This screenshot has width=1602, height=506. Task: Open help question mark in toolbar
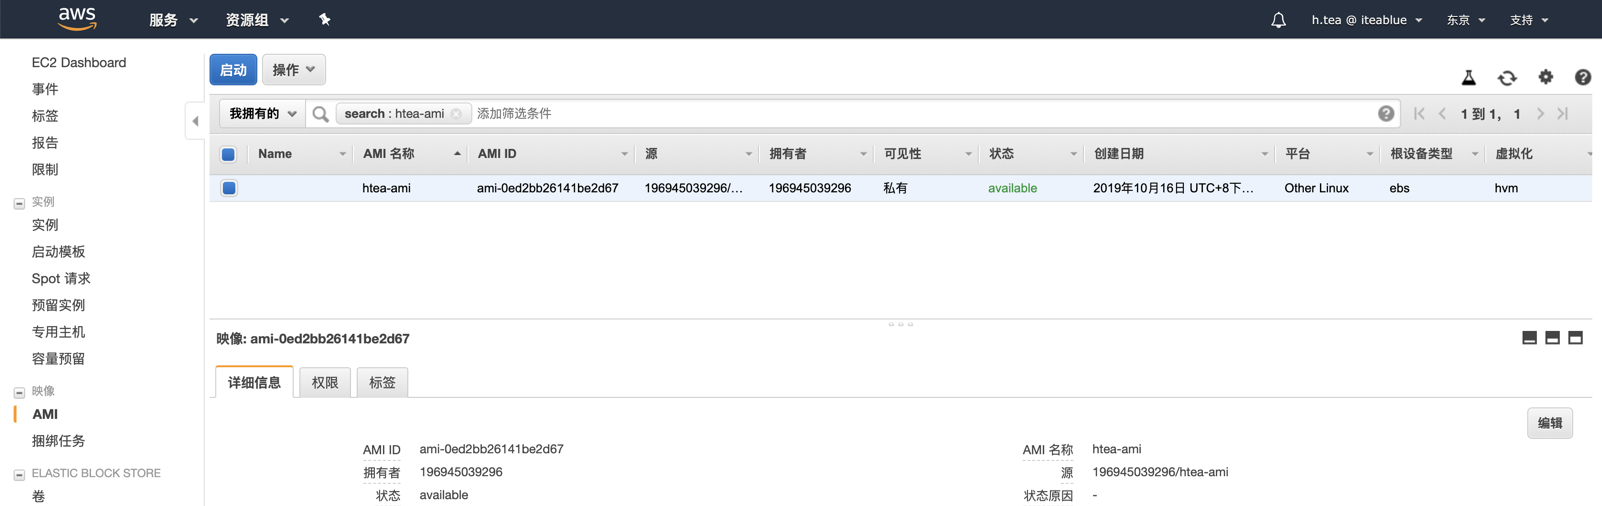(x=1582, y=77)
